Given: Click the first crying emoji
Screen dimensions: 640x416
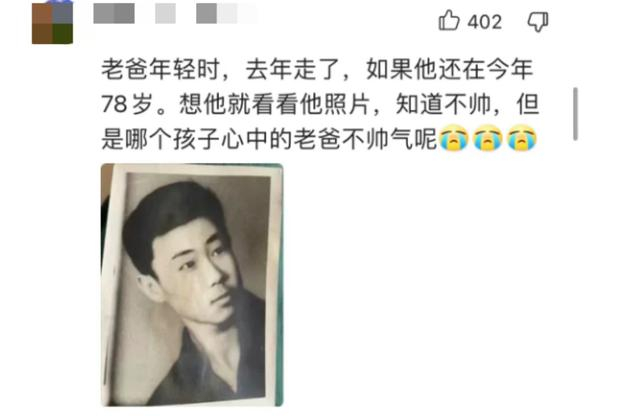Looking at the screenshot, I should pyautogui.click(x=453, y=138).
